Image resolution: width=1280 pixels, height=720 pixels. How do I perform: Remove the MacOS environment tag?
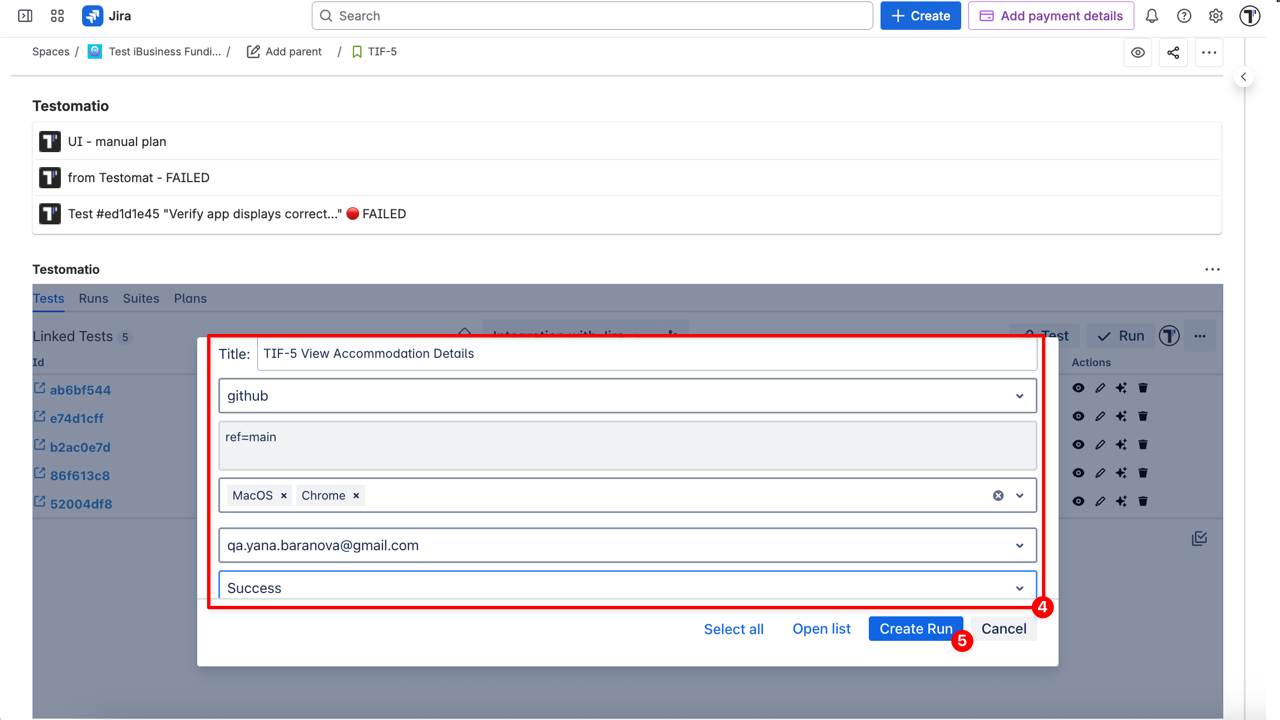pyautogui.click(x=284, y=496)
